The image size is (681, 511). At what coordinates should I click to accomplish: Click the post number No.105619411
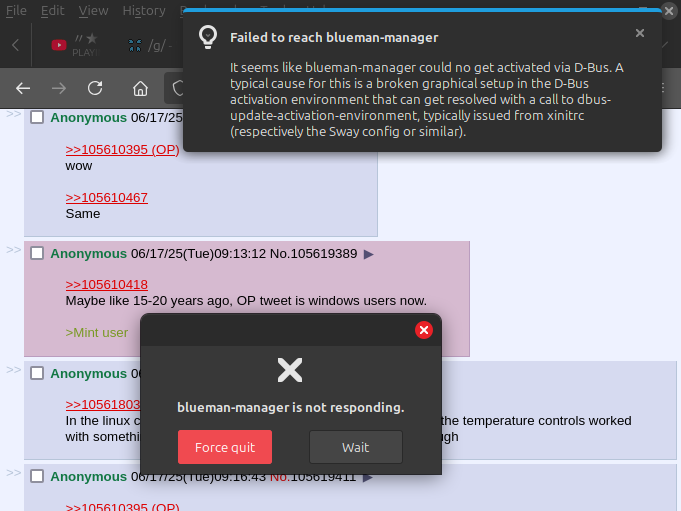(x=313, y=477)
